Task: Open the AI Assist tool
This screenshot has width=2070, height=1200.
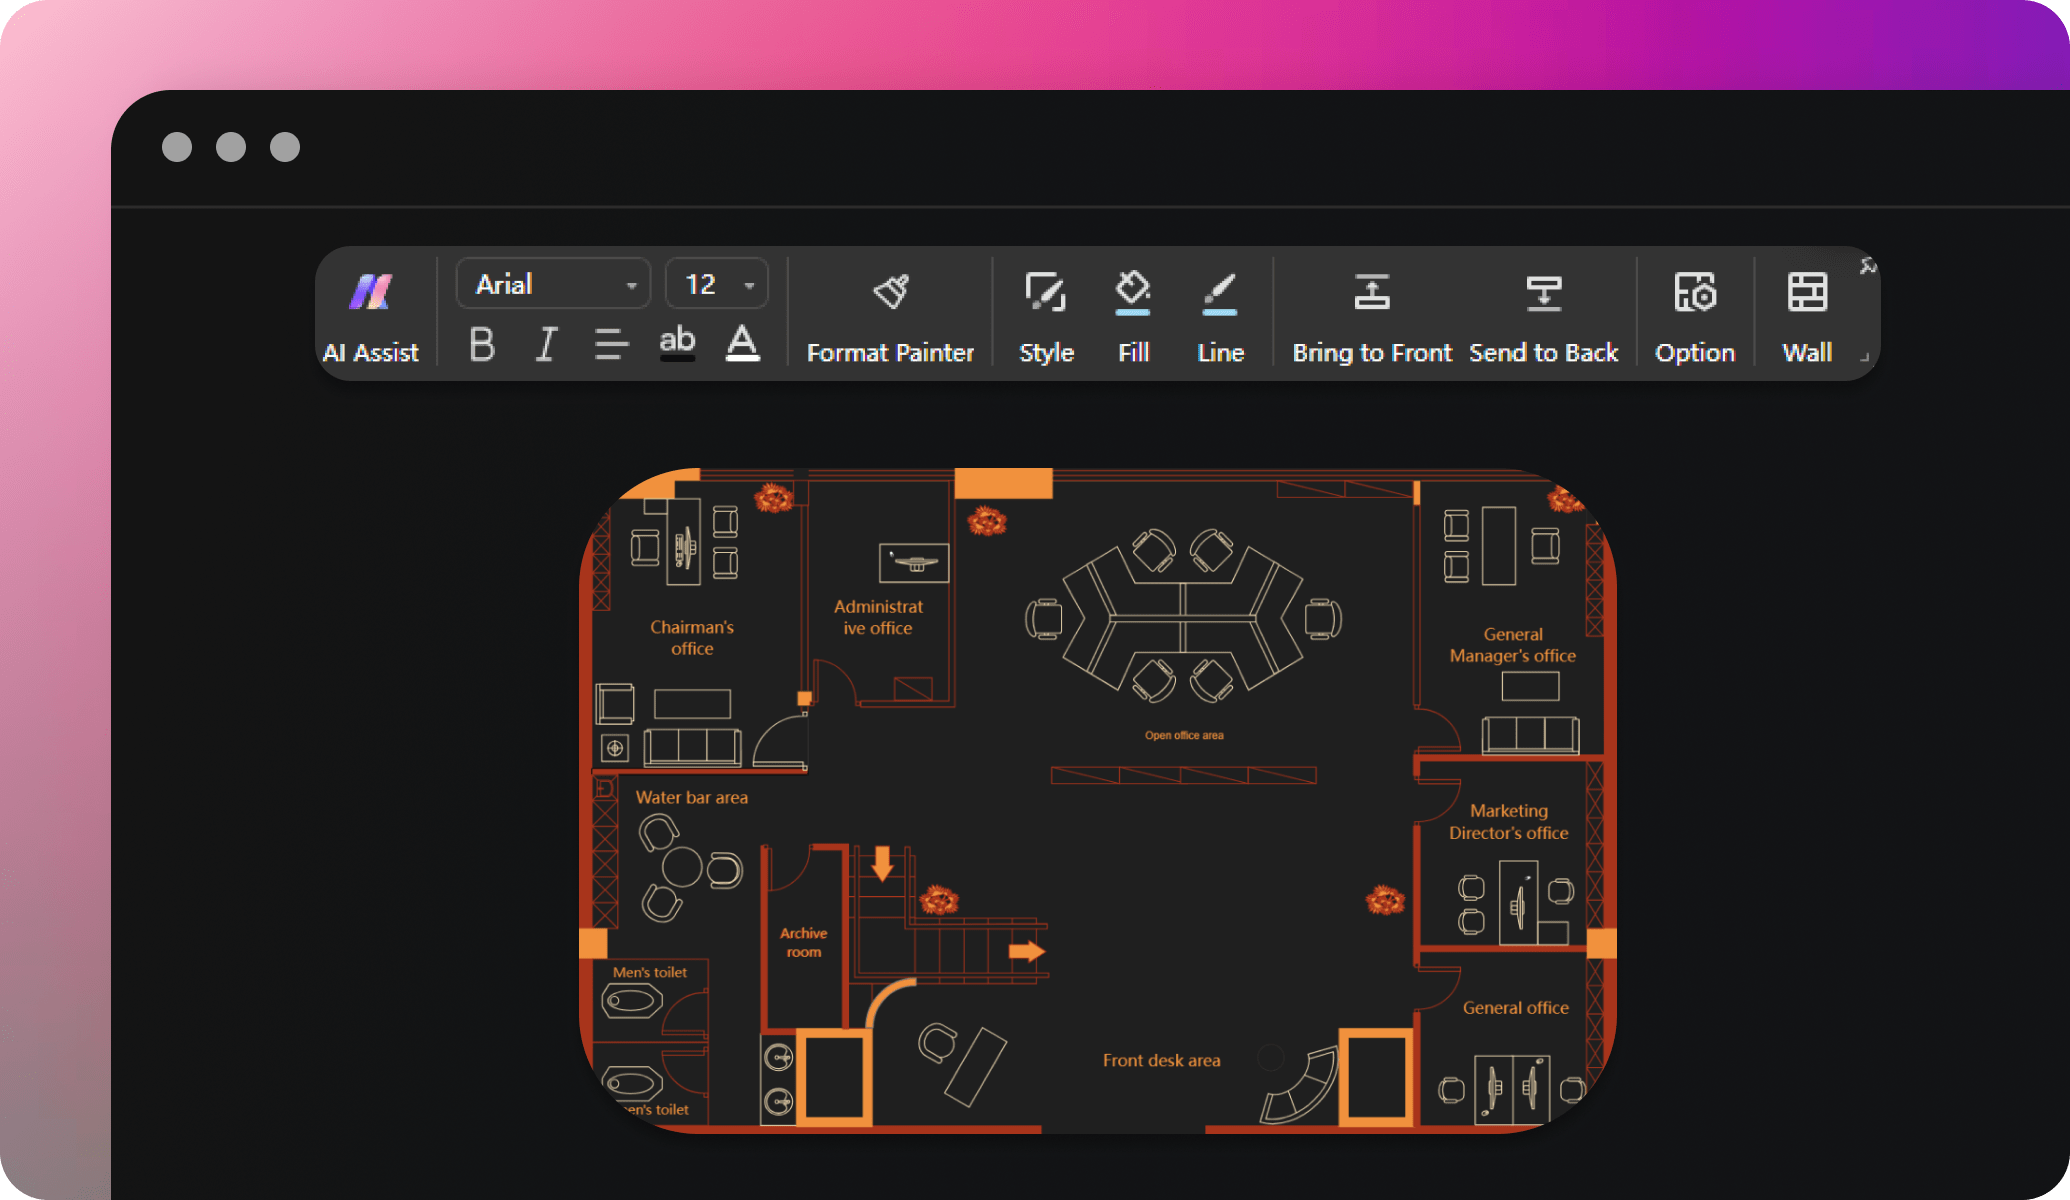Action: click(371, 316)
